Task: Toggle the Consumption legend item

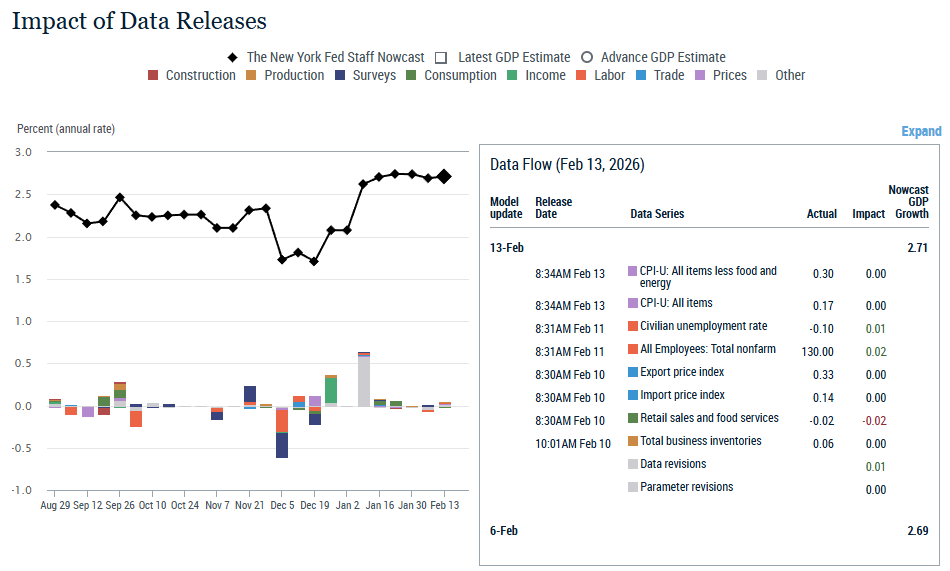Action: 411,75
